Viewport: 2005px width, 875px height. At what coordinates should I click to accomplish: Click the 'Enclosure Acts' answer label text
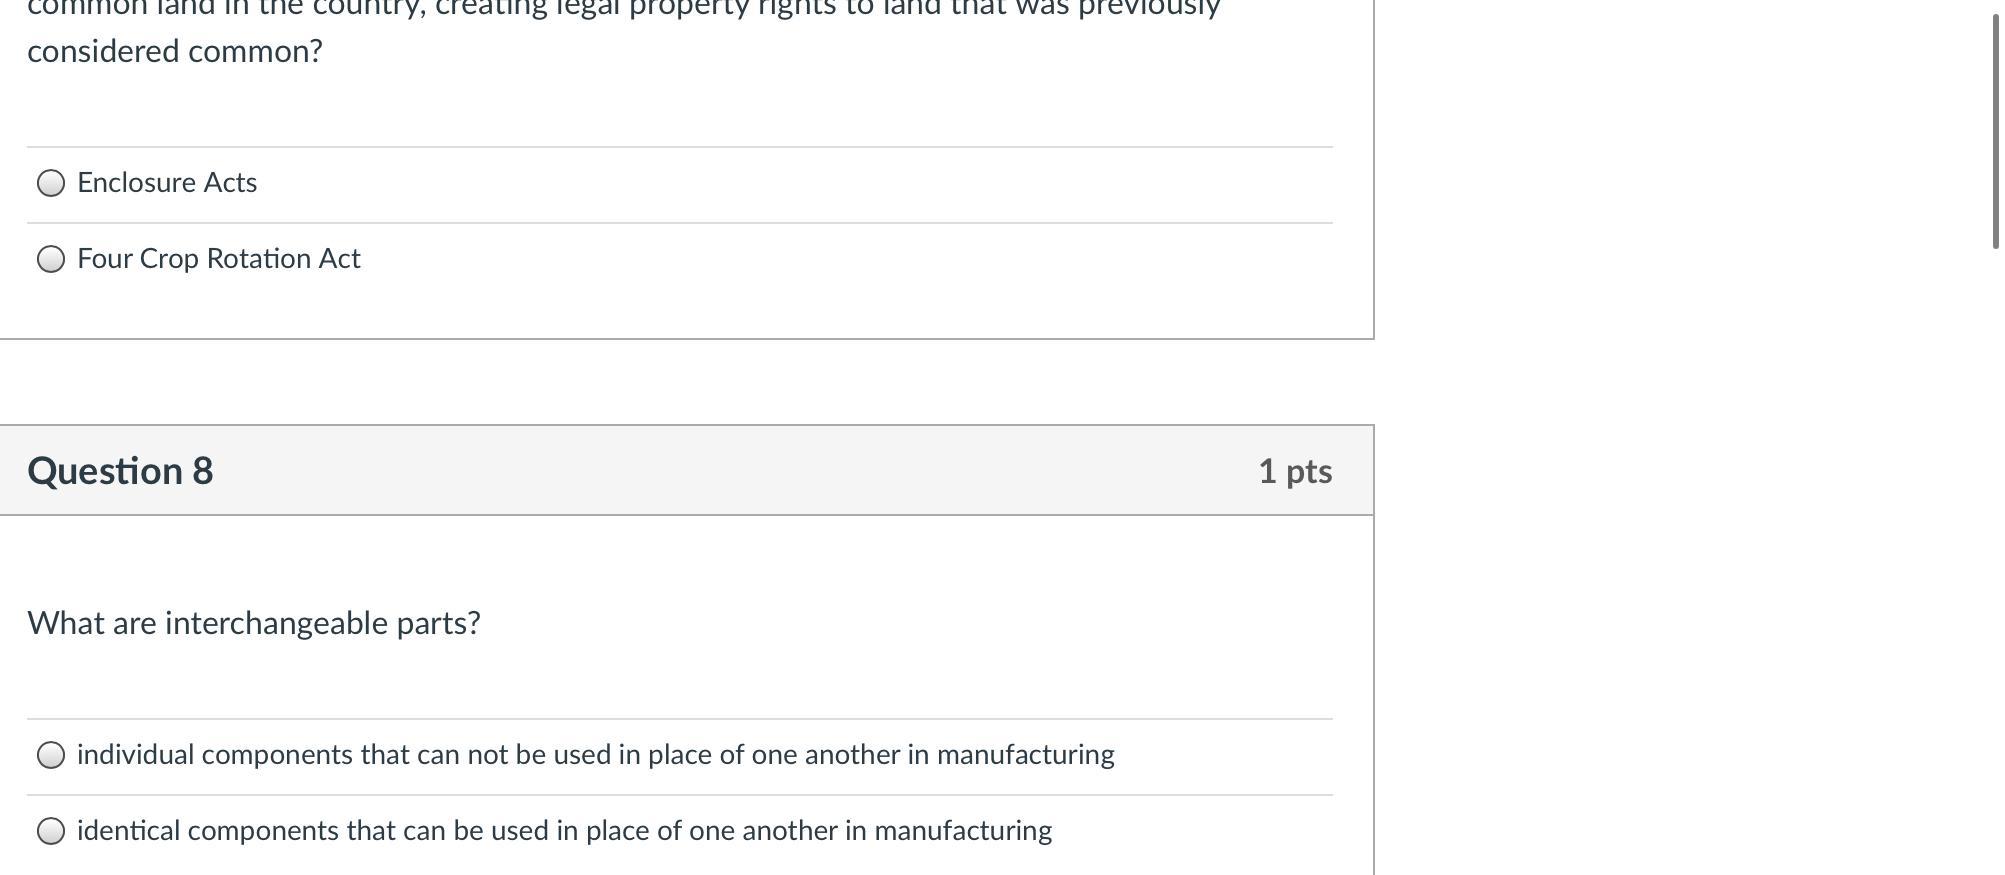[167, 183]
